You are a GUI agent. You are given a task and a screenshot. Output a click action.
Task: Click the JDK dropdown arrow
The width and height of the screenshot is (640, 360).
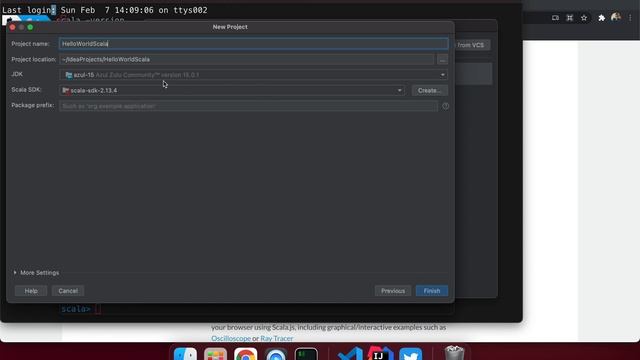point(442,75)
